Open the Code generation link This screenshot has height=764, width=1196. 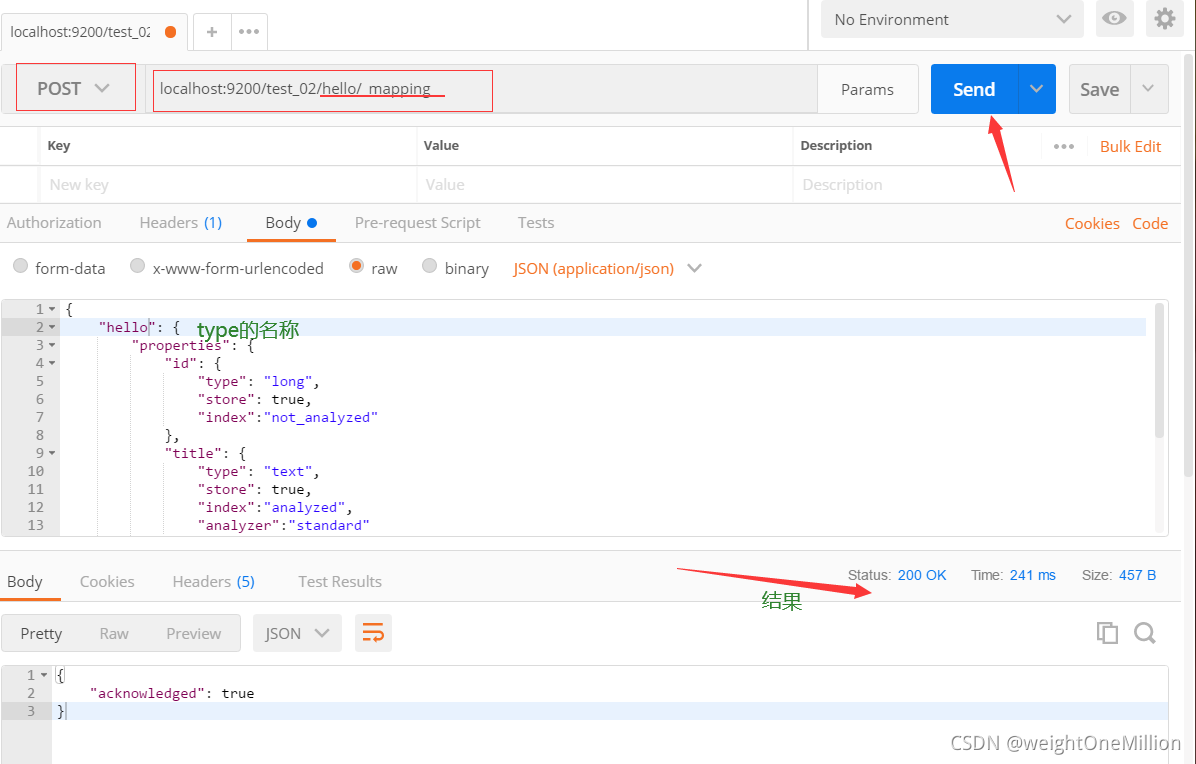[x=1149, y=223]
